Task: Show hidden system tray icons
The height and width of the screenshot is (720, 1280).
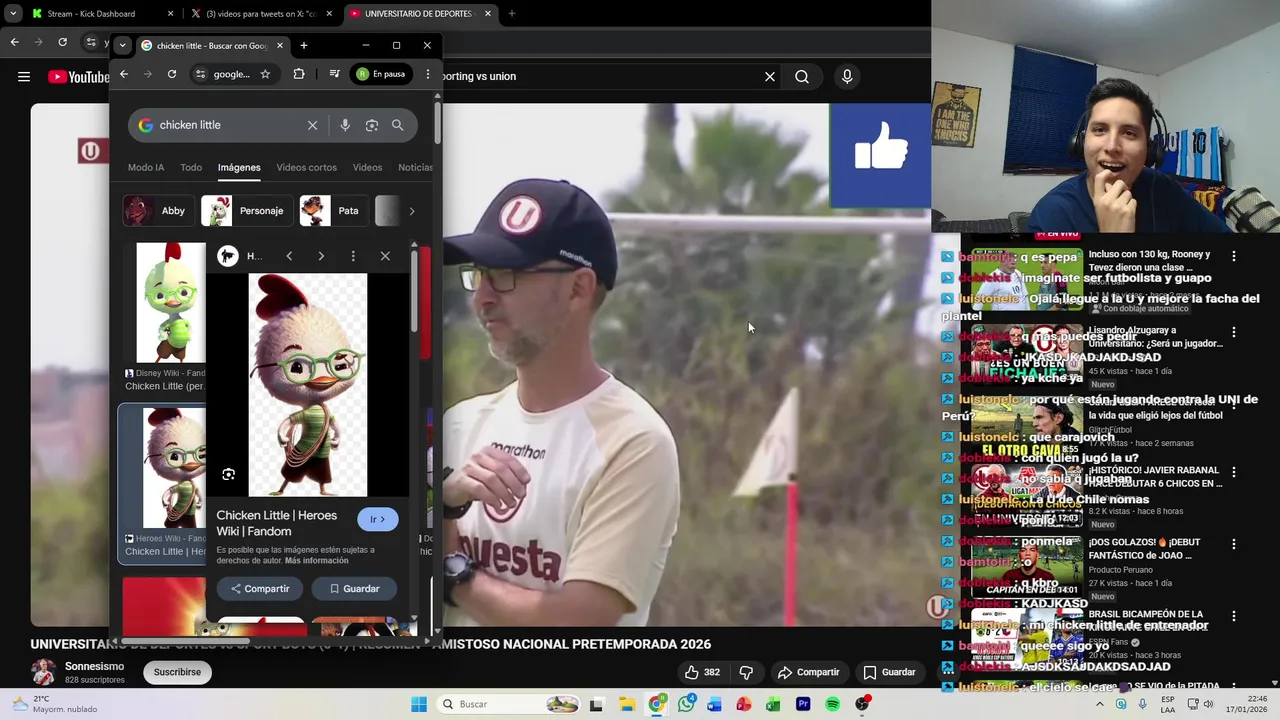Action: (x=1100, y=704)
